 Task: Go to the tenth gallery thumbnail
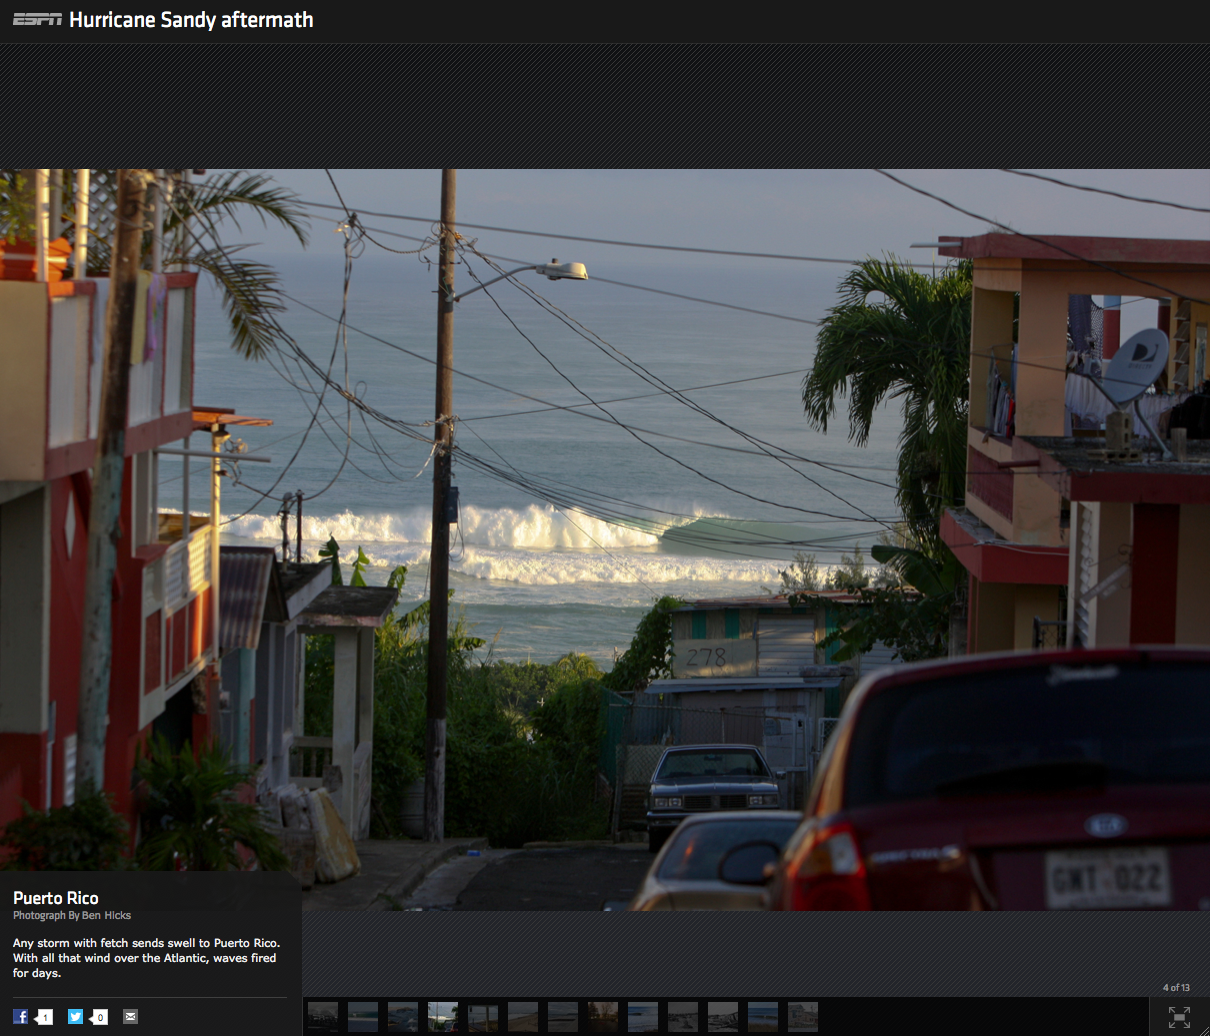pyautogui.click(x=683, y=1017)
